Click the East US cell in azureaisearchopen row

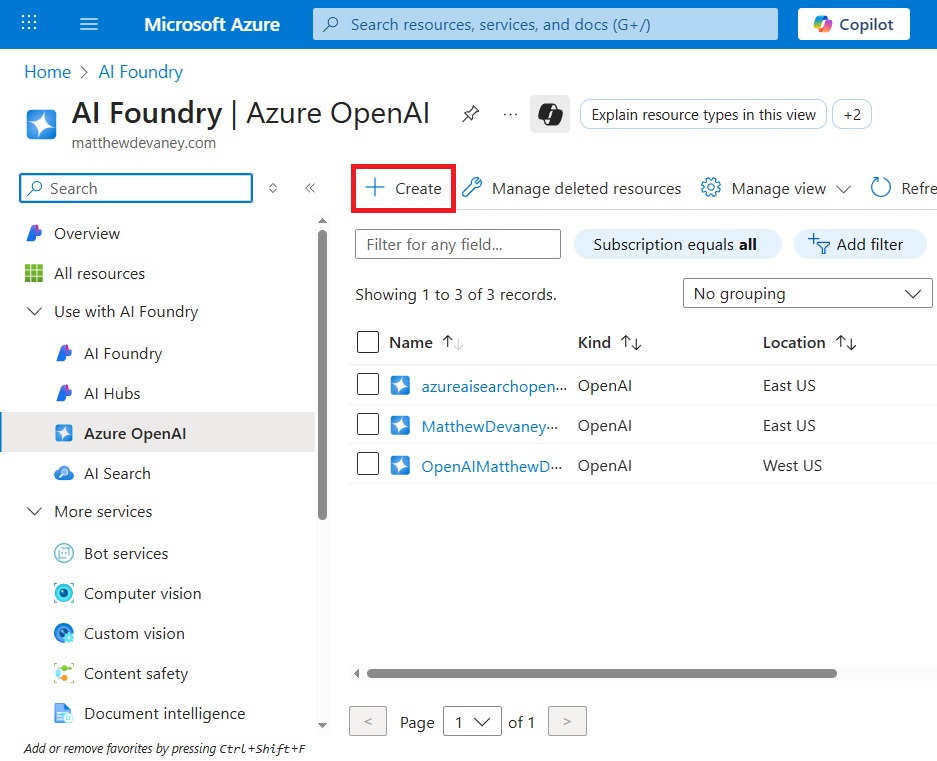789,386
